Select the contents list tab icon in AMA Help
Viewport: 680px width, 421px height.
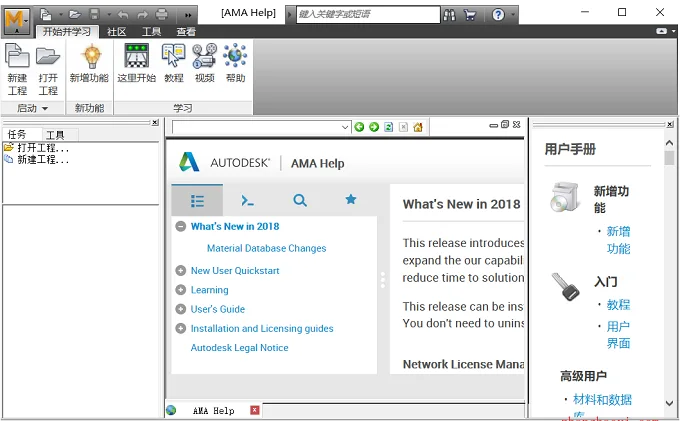point(197,200)
